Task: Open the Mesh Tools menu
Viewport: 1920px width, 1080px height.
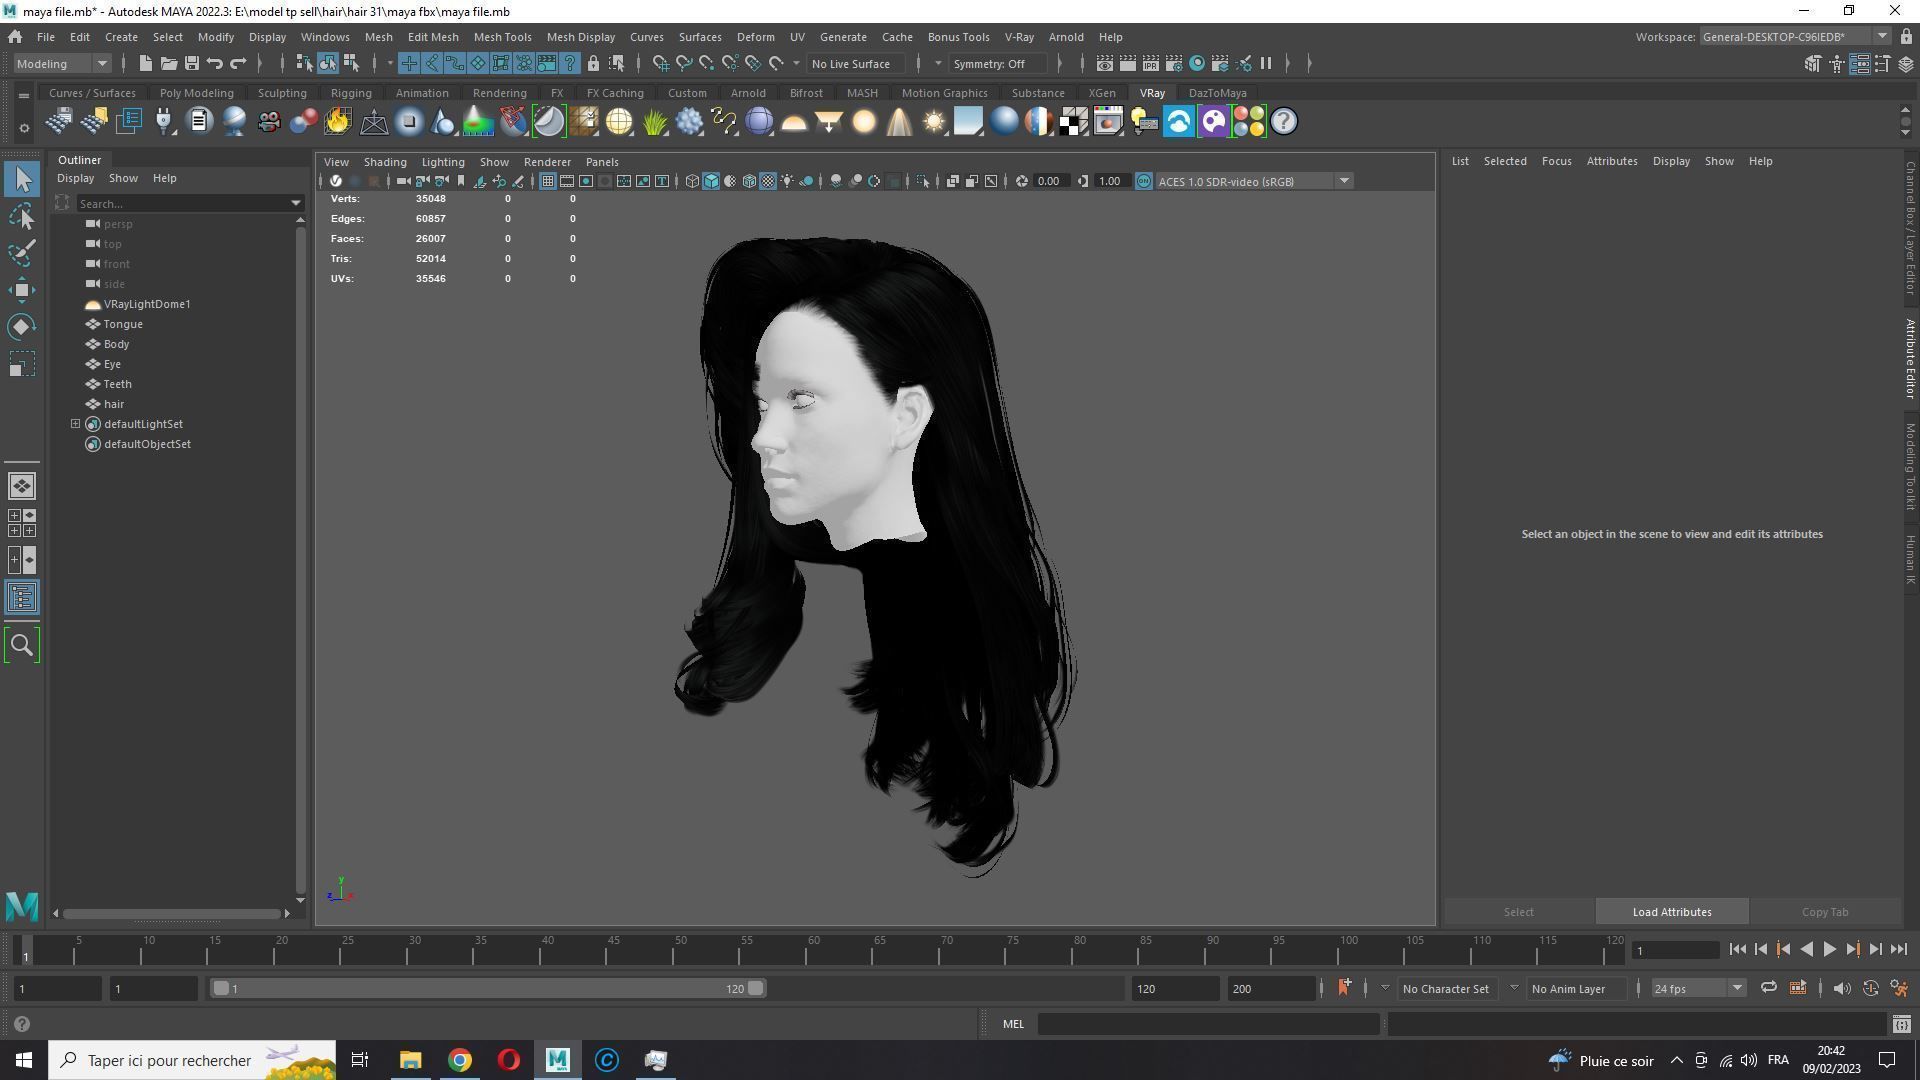Action: [502, 36]
